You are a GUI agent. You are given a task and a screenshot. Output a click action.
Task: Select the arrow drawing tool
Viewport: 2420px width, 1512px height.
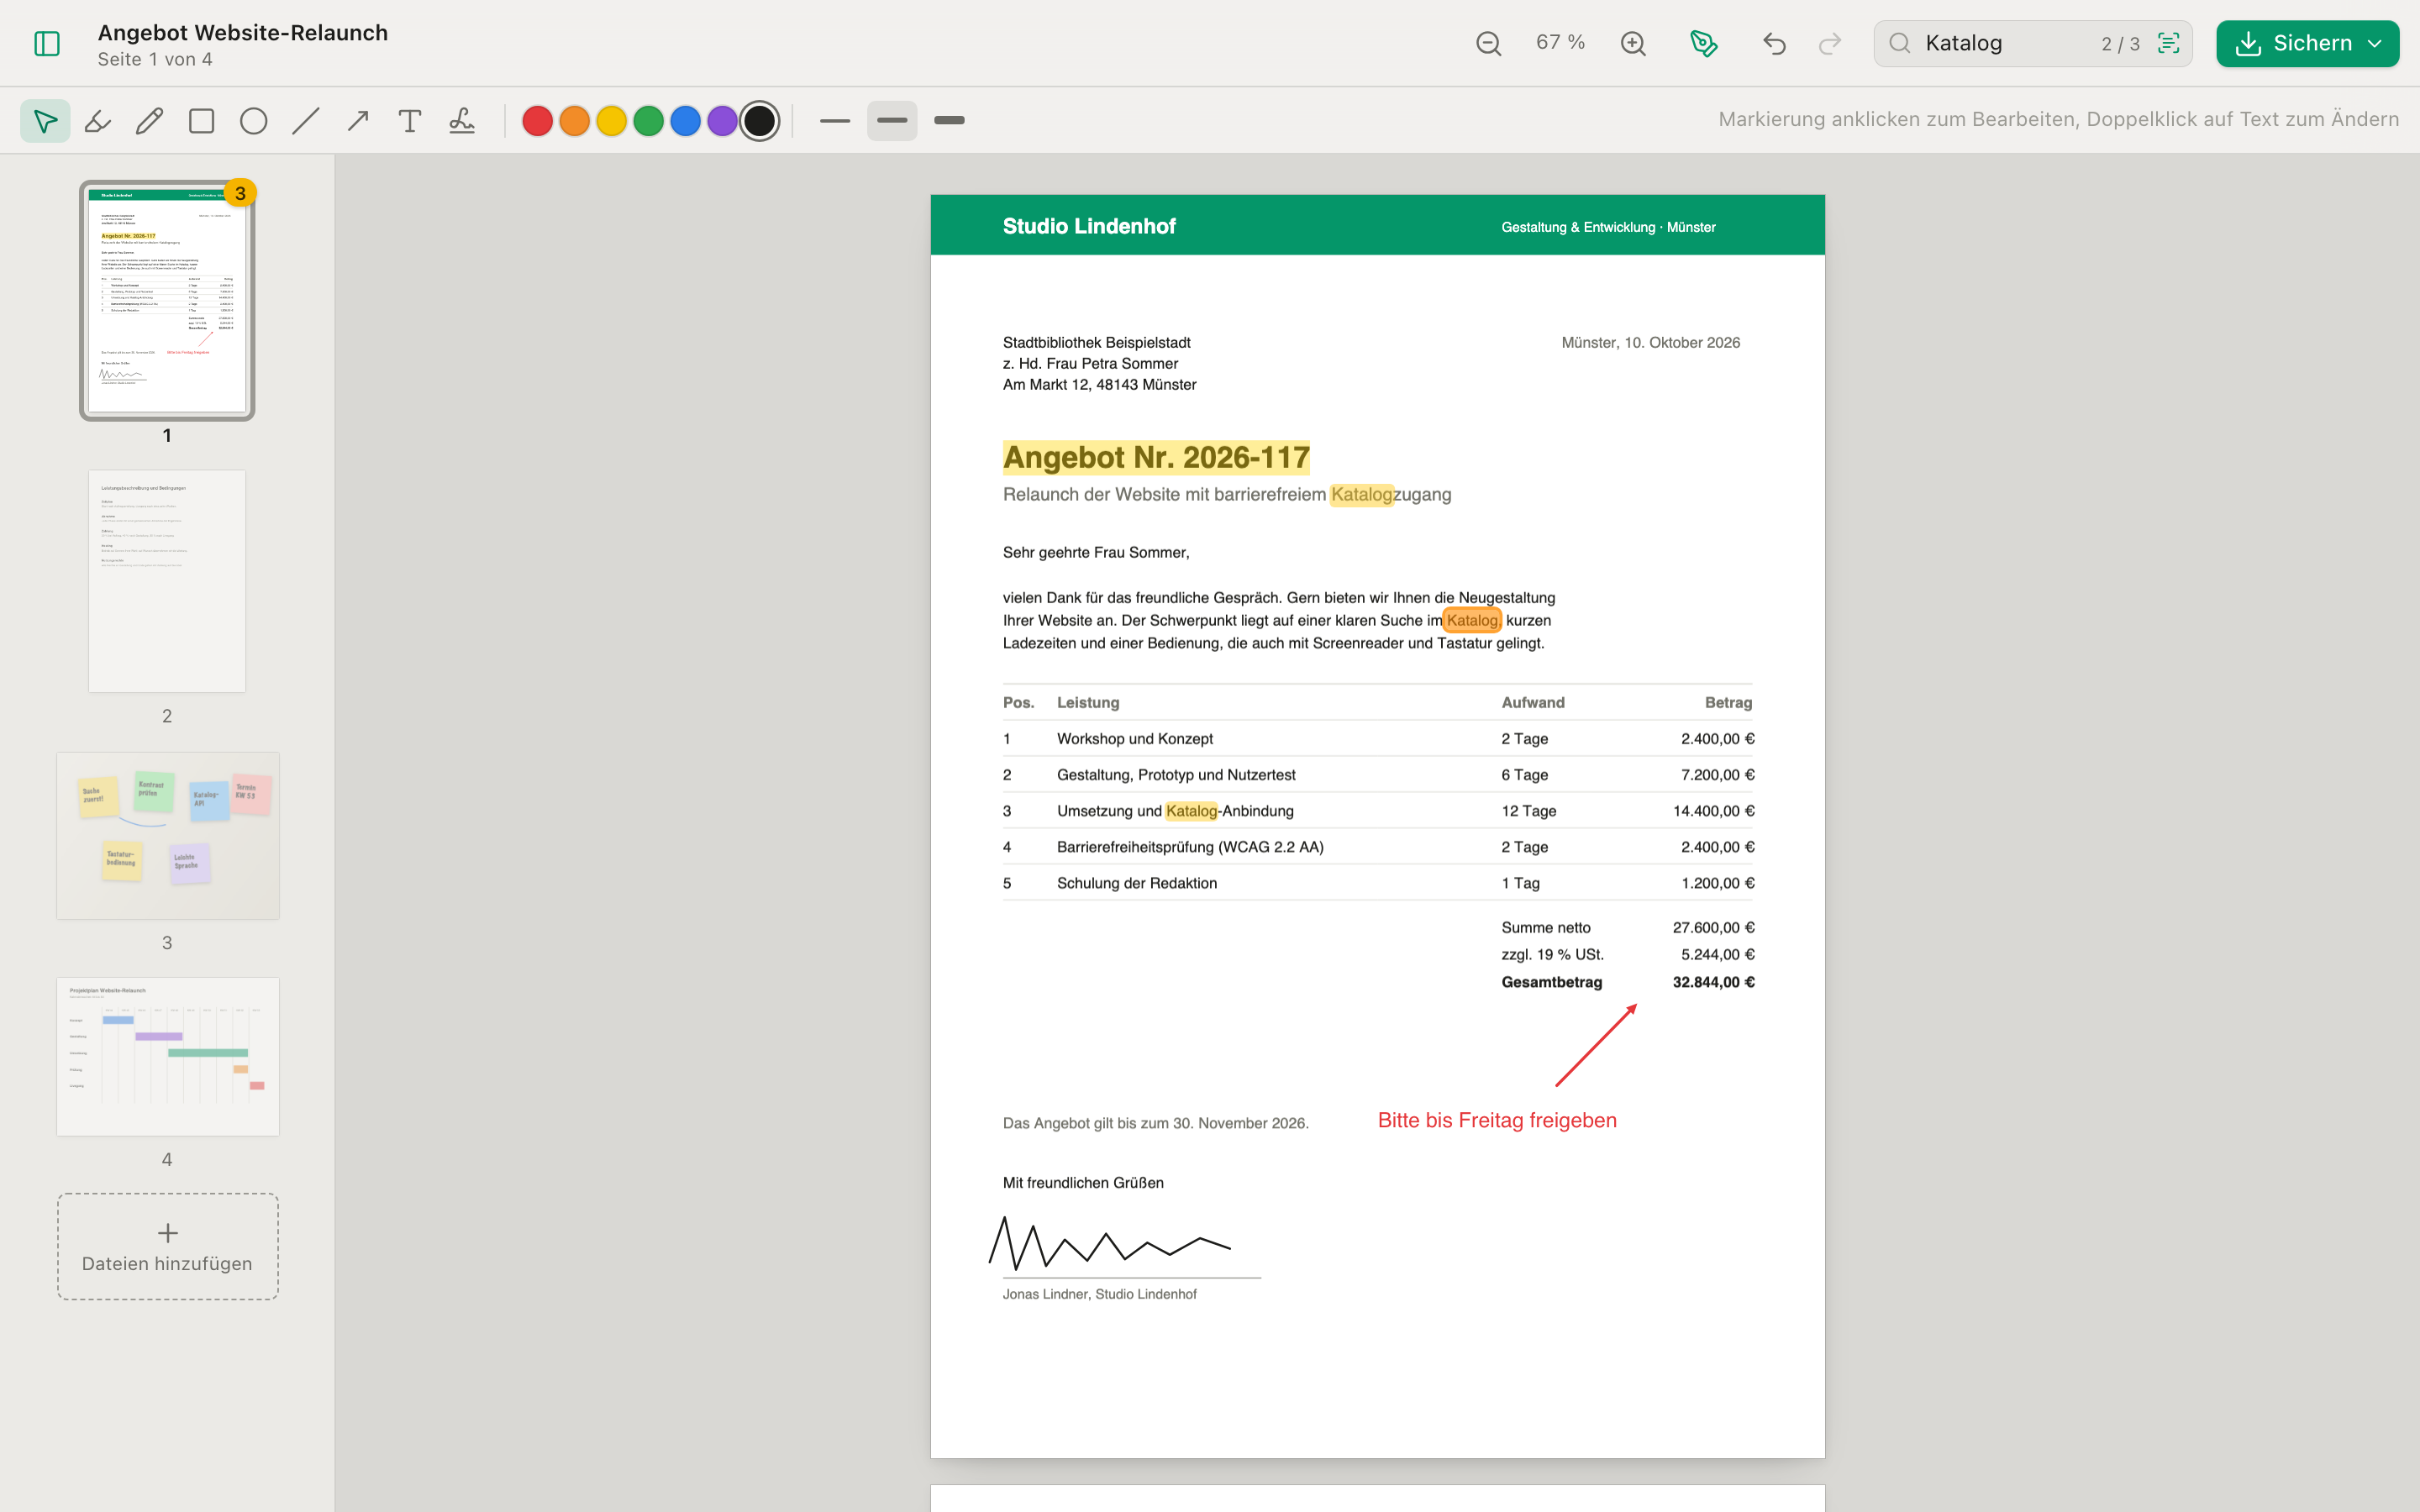[358, 121]
